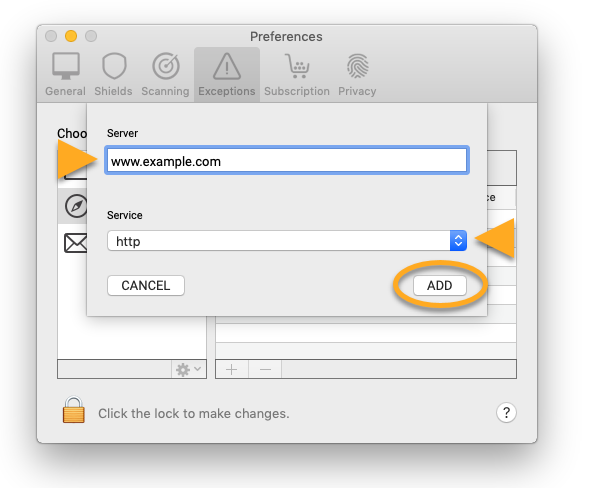Viewport: 593px width, 488px height.
Task: Select the web compass icon in sidebar
Action: (x=76, y=206)
